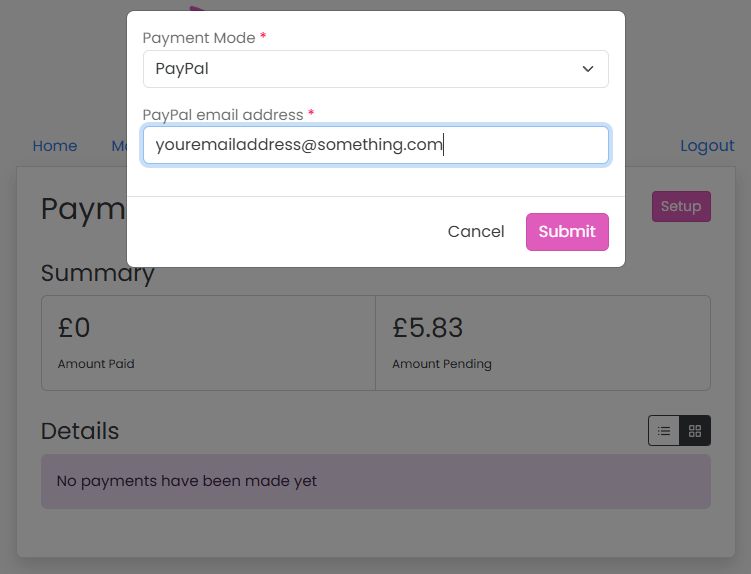Go to the Home page link
The width and height of the screenshot is (751, 574).
55,146
